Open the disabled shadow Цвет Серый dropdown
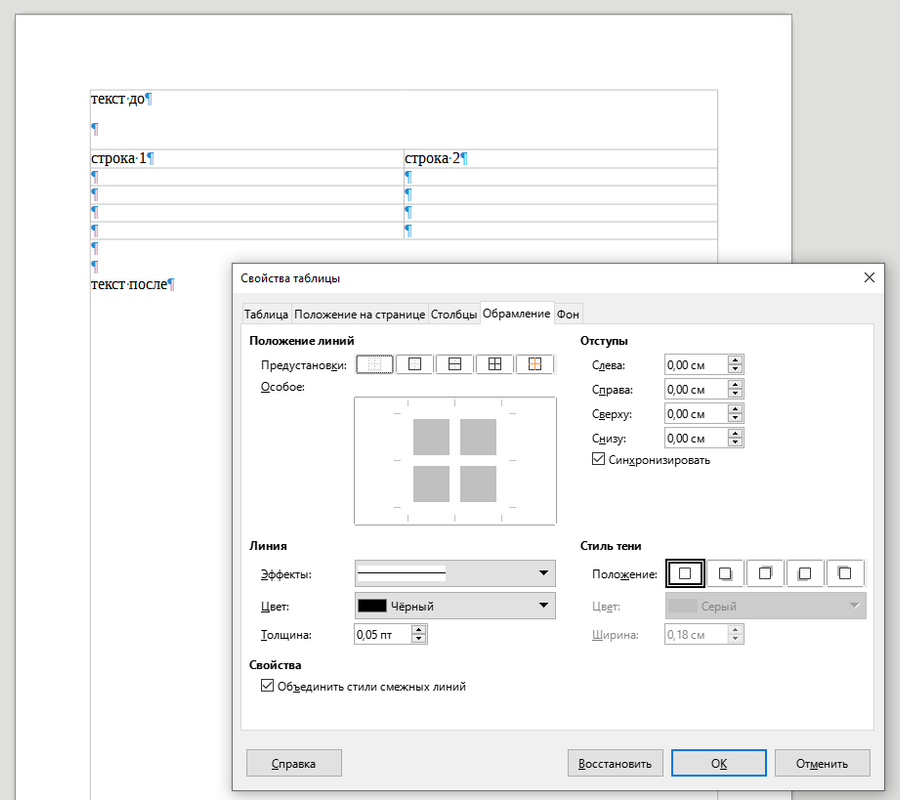Image resolution: width=900 pixels, height=800 pixels. coord(766,605)
